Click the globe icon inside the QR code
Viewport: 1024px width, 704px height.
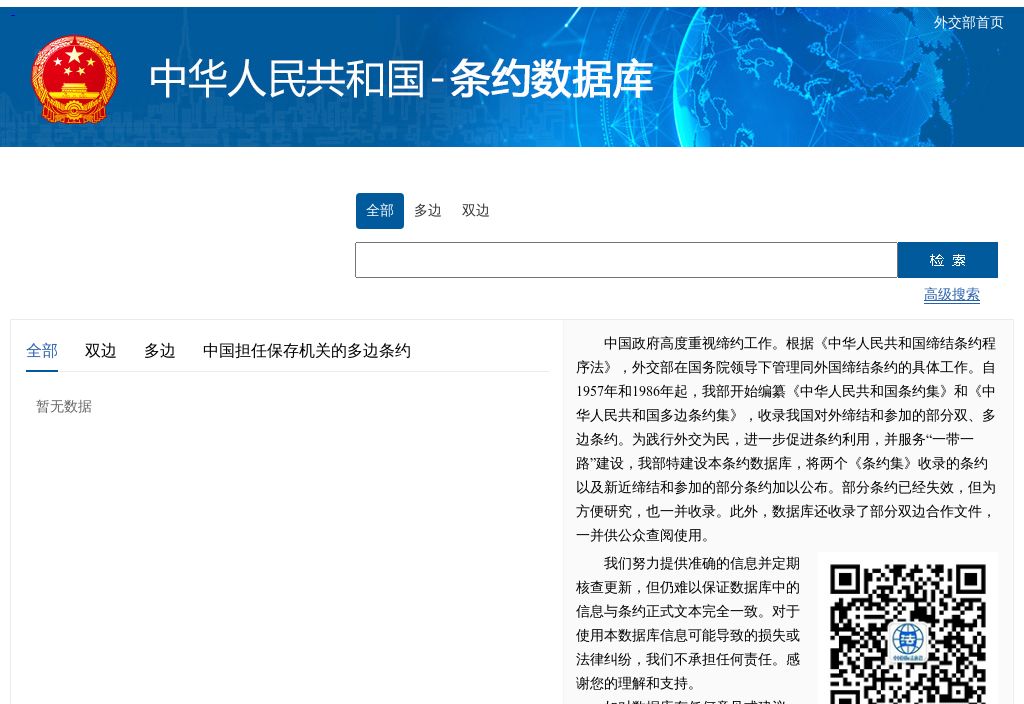[x=908, y=644]
